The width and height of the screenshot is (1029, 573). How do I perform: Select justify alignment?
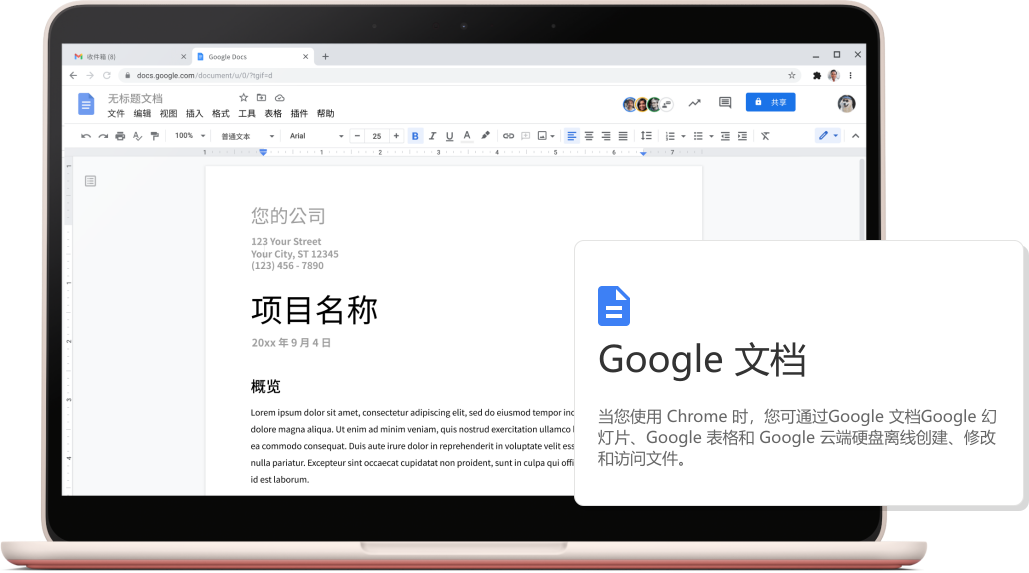pyautogui.click(x=623, y=136)
